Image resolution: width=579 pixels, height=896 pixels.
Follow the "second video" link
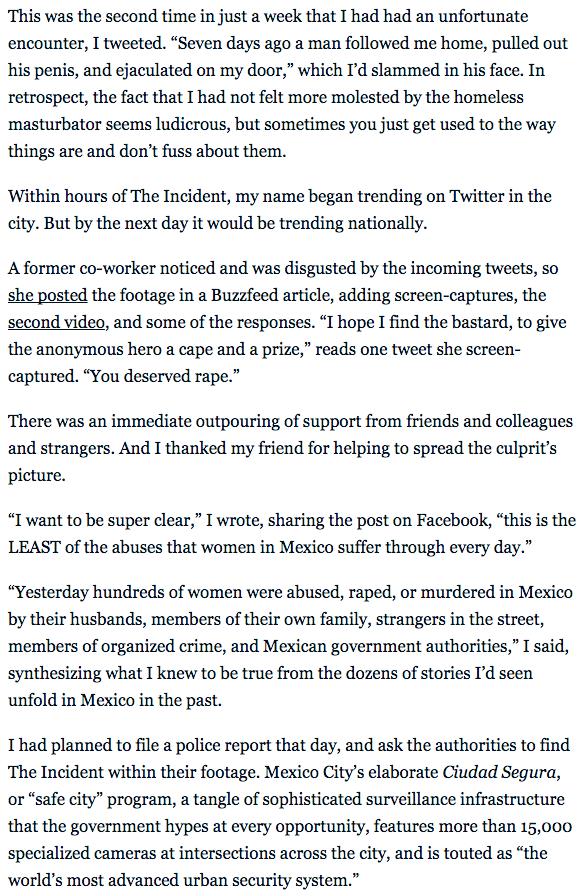pyautogui.click(x=57, y=322)
